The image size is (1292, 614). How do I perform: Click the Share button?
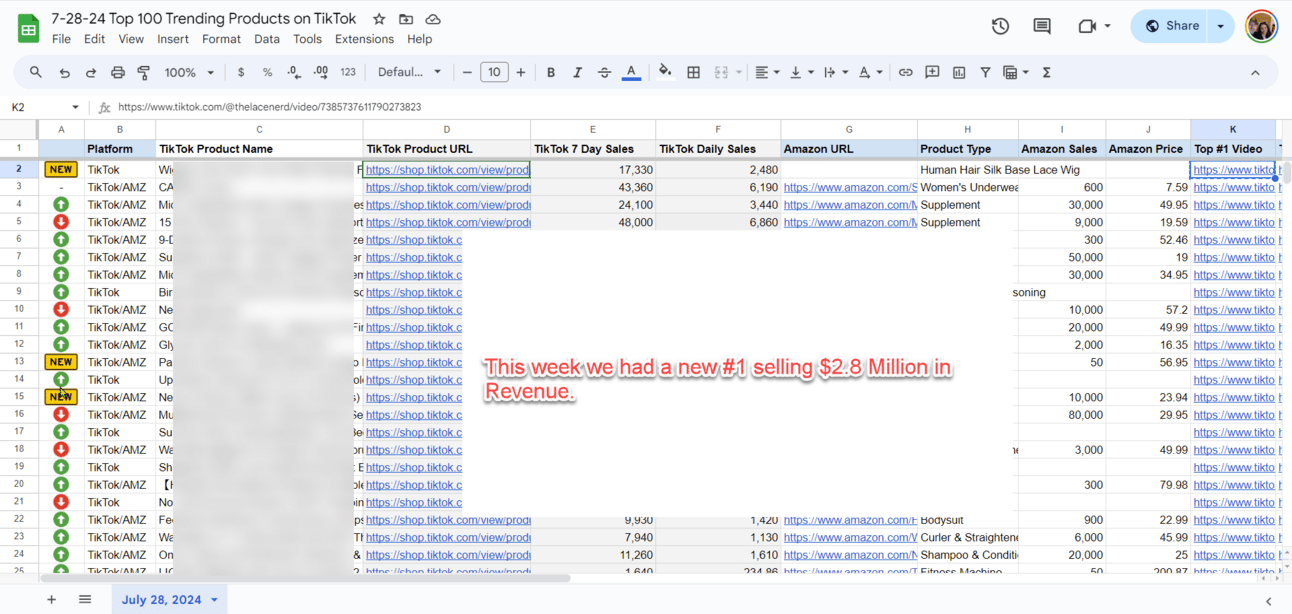click(1172, 26)
